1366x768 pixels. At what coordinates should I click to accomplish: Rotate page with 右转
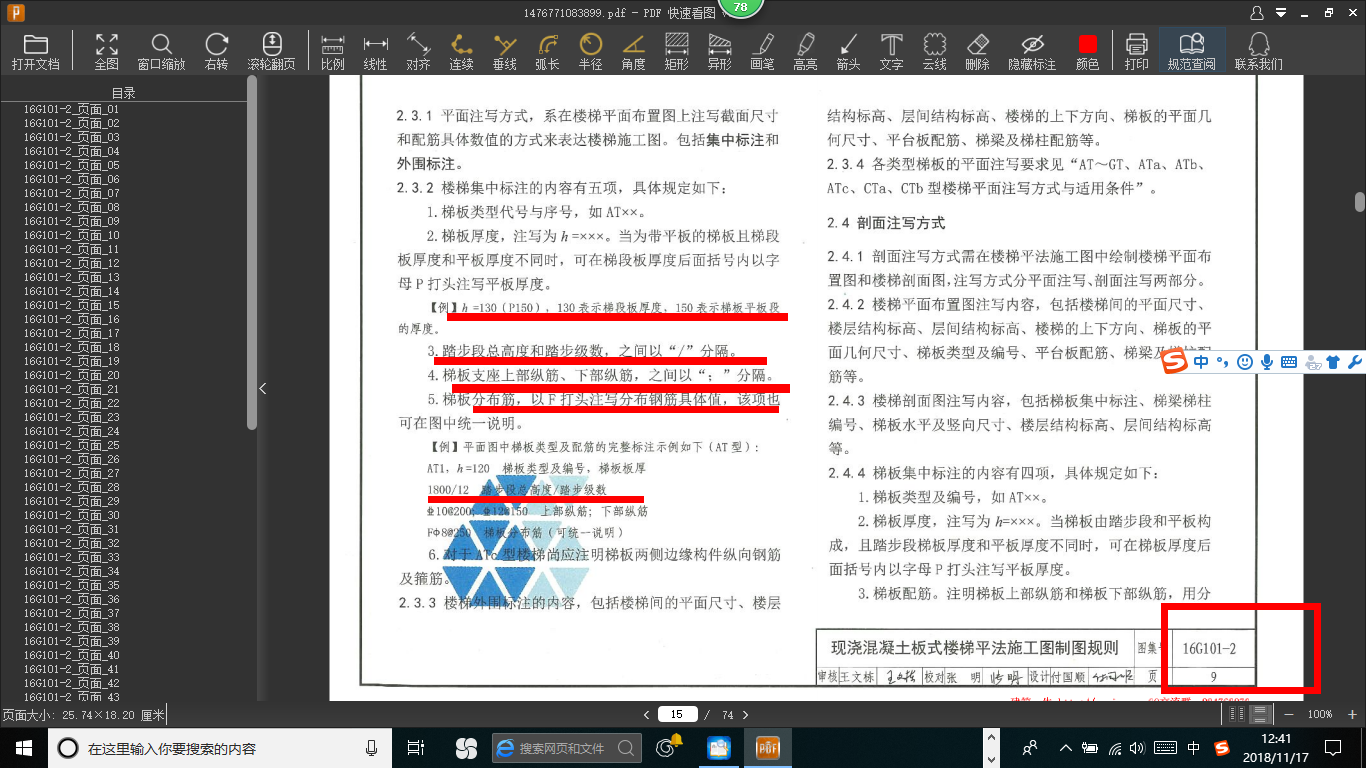pos(216,51)
